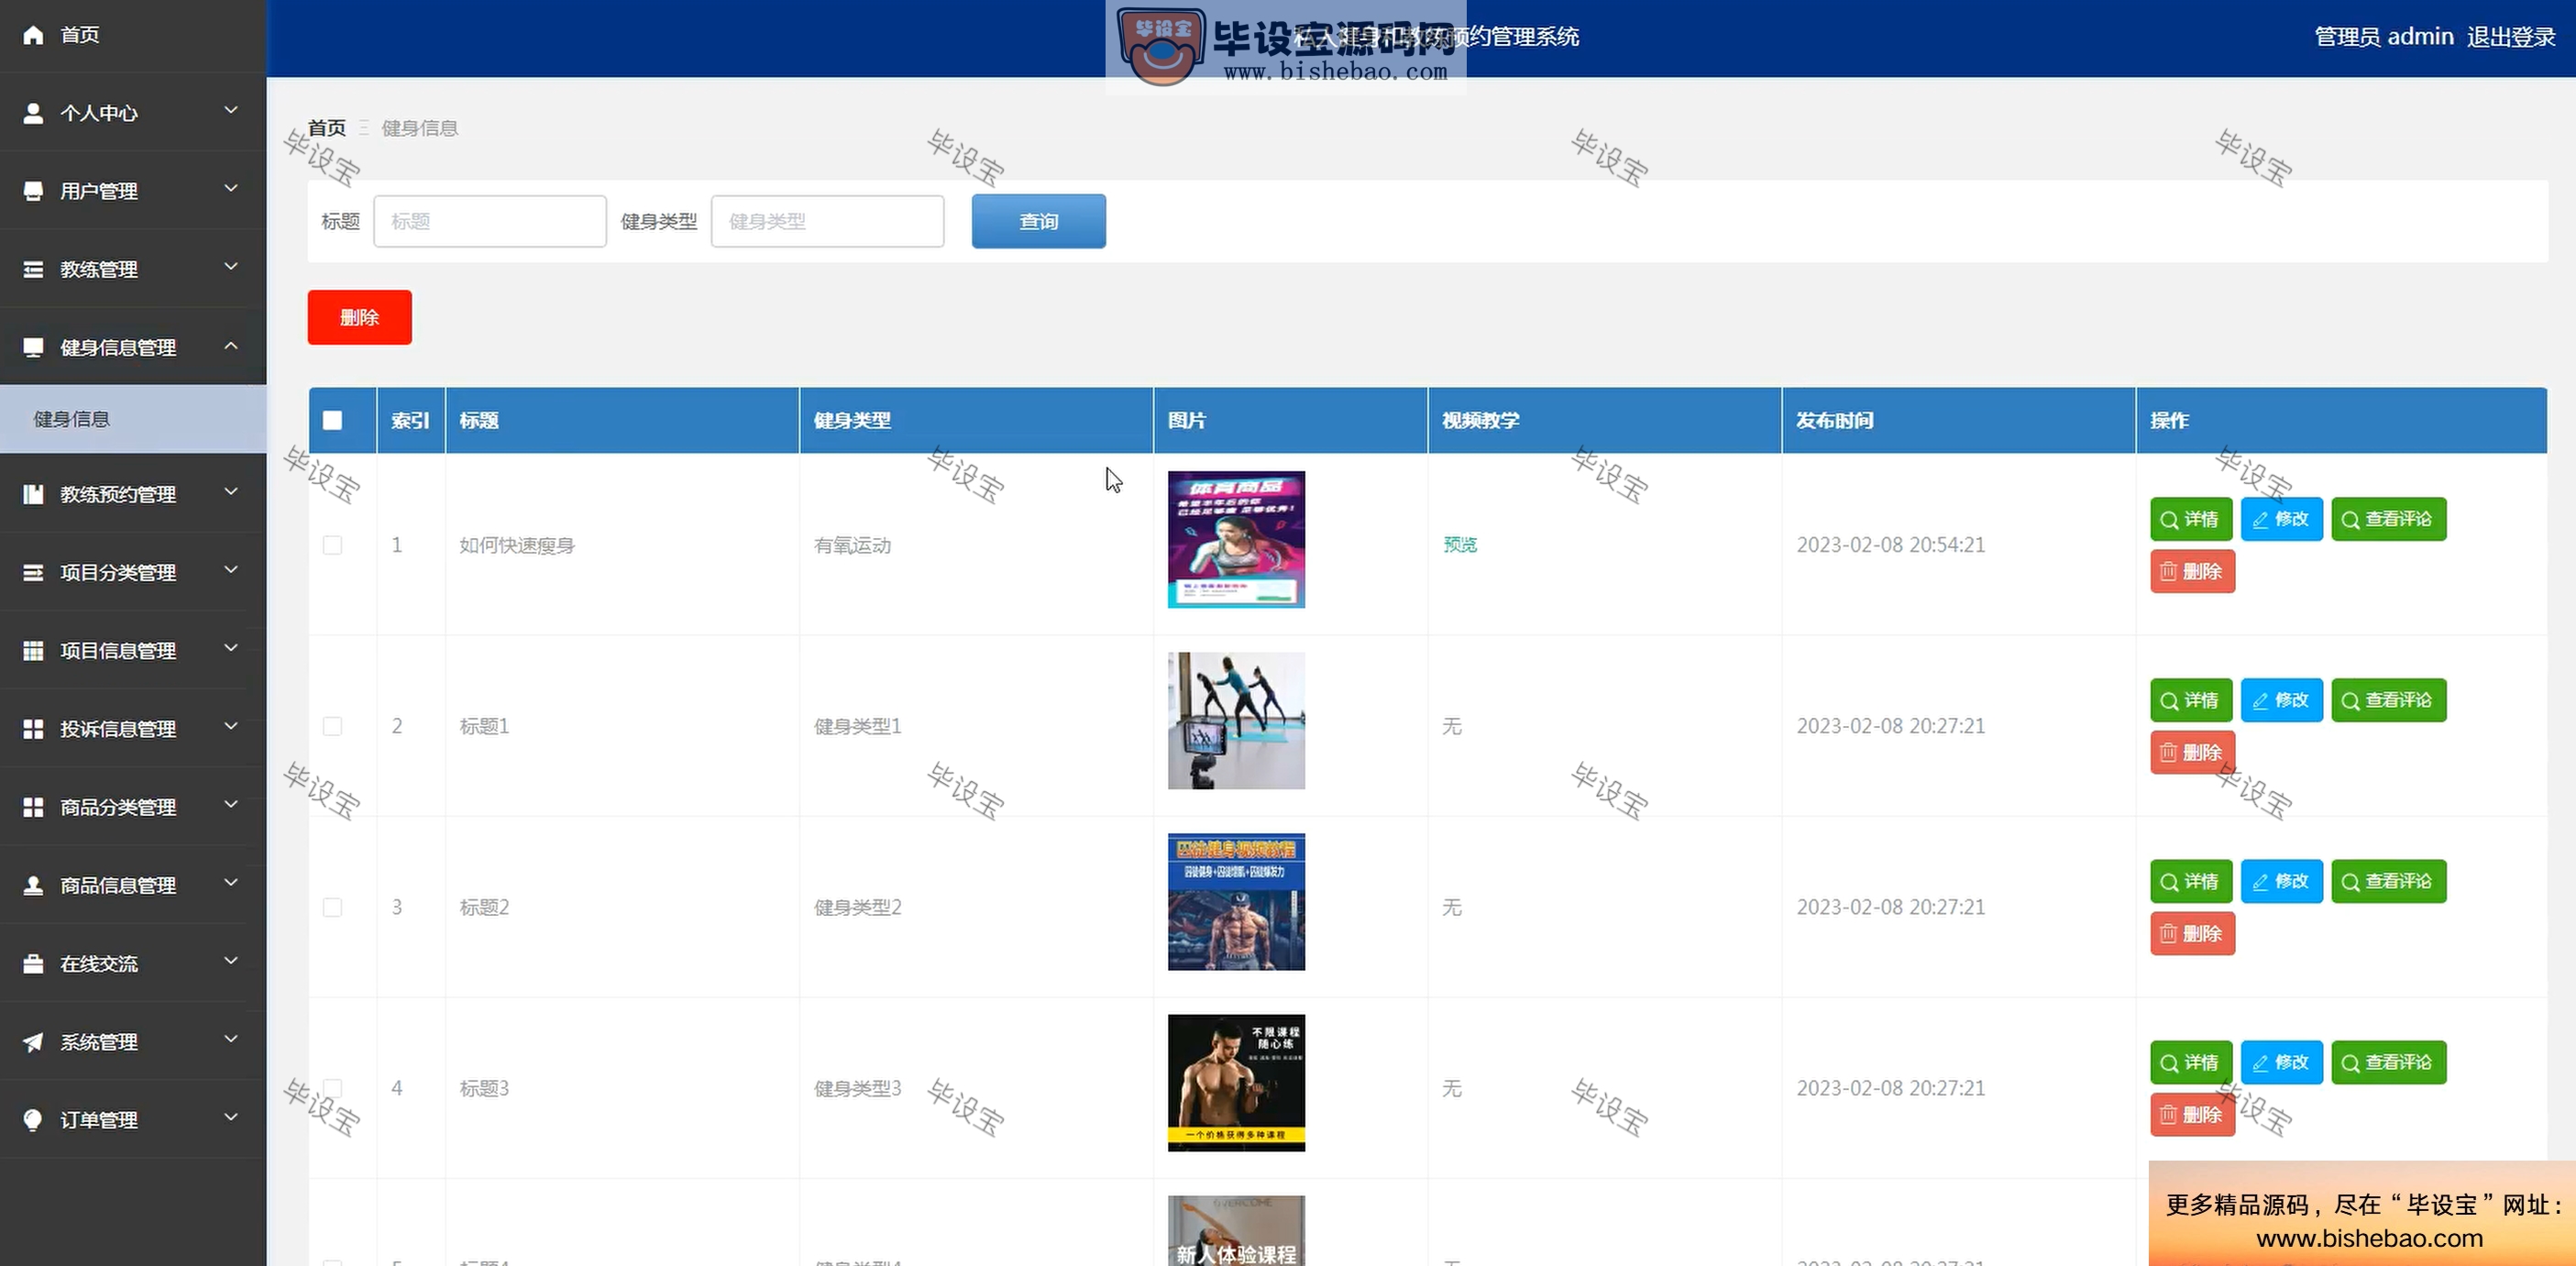Expand the 项目分类管理 chevron

pyautogui.click(x=231, y=569)
